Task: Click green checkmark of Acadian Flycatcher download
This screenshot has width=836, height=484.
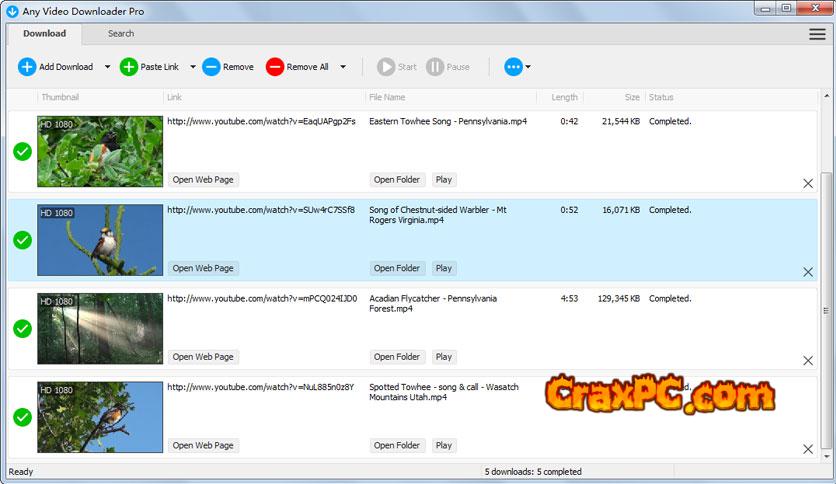Action: [22, 328]
